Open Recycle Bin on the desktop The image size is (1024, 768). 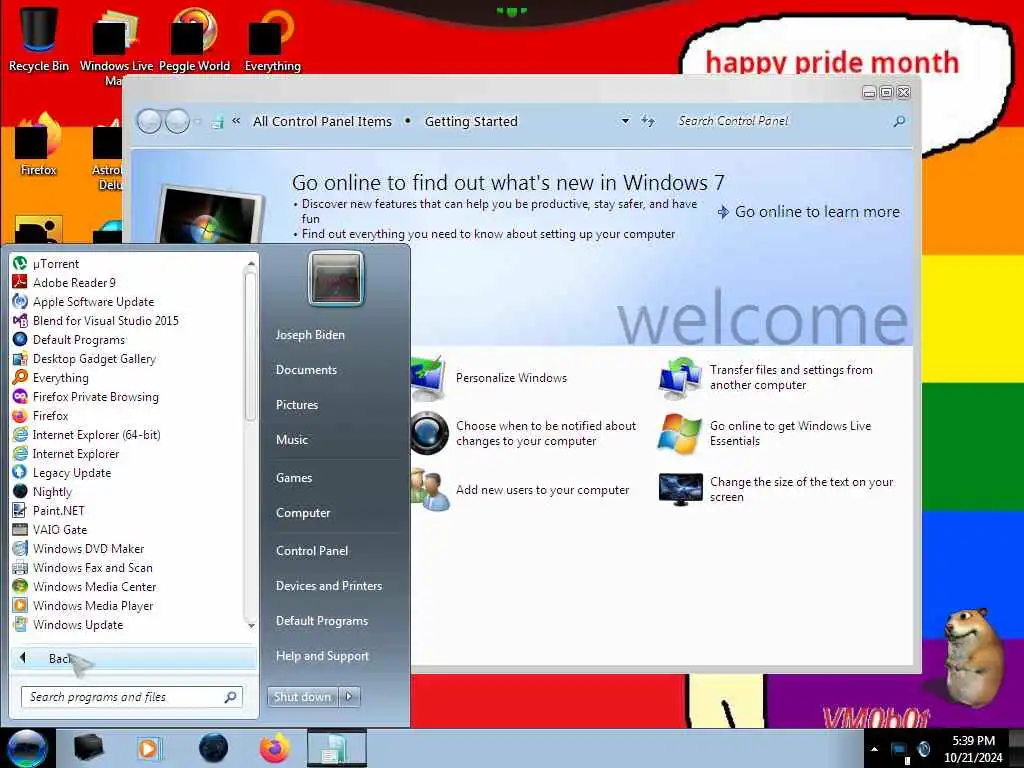point(39,38)
